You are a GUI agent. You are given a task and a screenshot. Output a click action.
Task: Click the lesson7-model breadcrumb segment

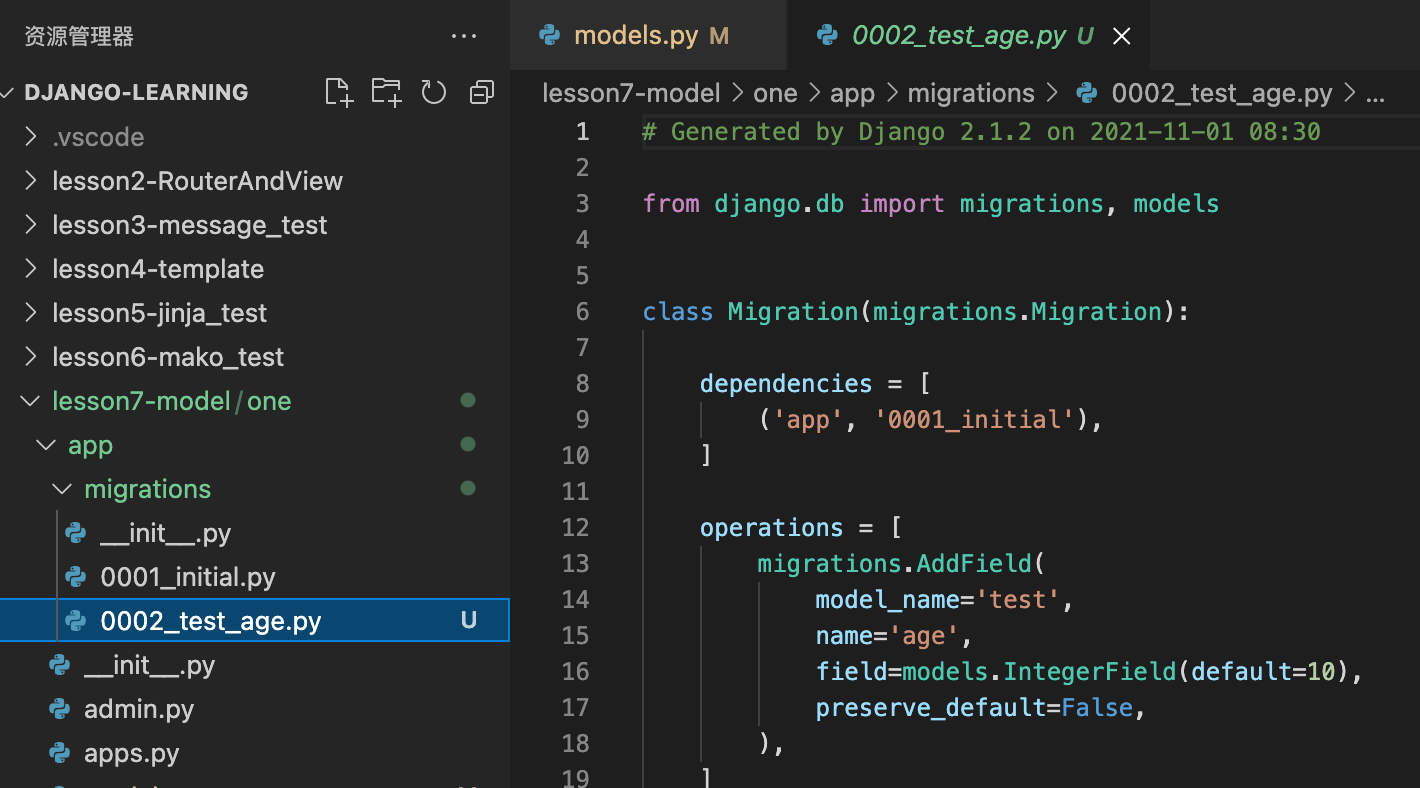[x=631, y=94]
